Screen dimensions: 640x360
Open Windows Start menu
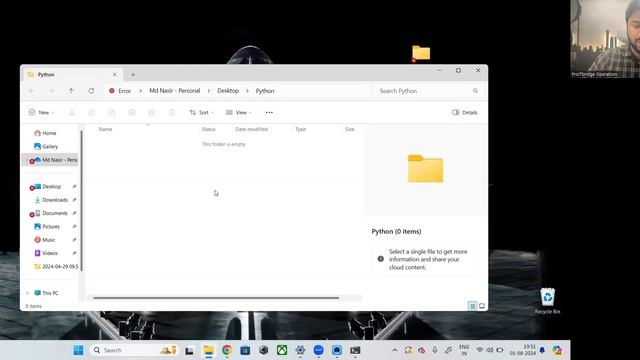point(78,350)
